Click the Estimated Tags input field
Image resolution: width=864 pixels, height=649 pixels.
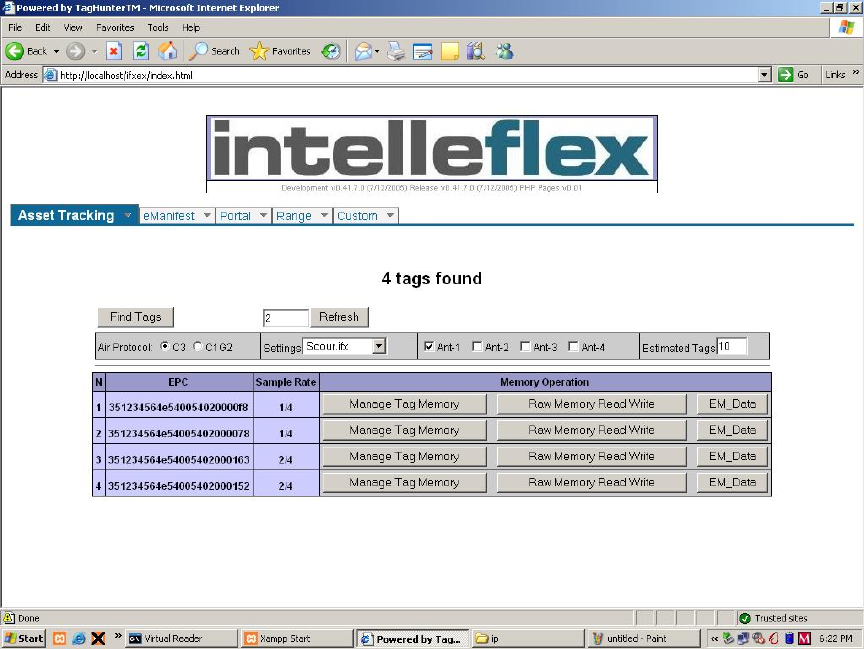732,347
